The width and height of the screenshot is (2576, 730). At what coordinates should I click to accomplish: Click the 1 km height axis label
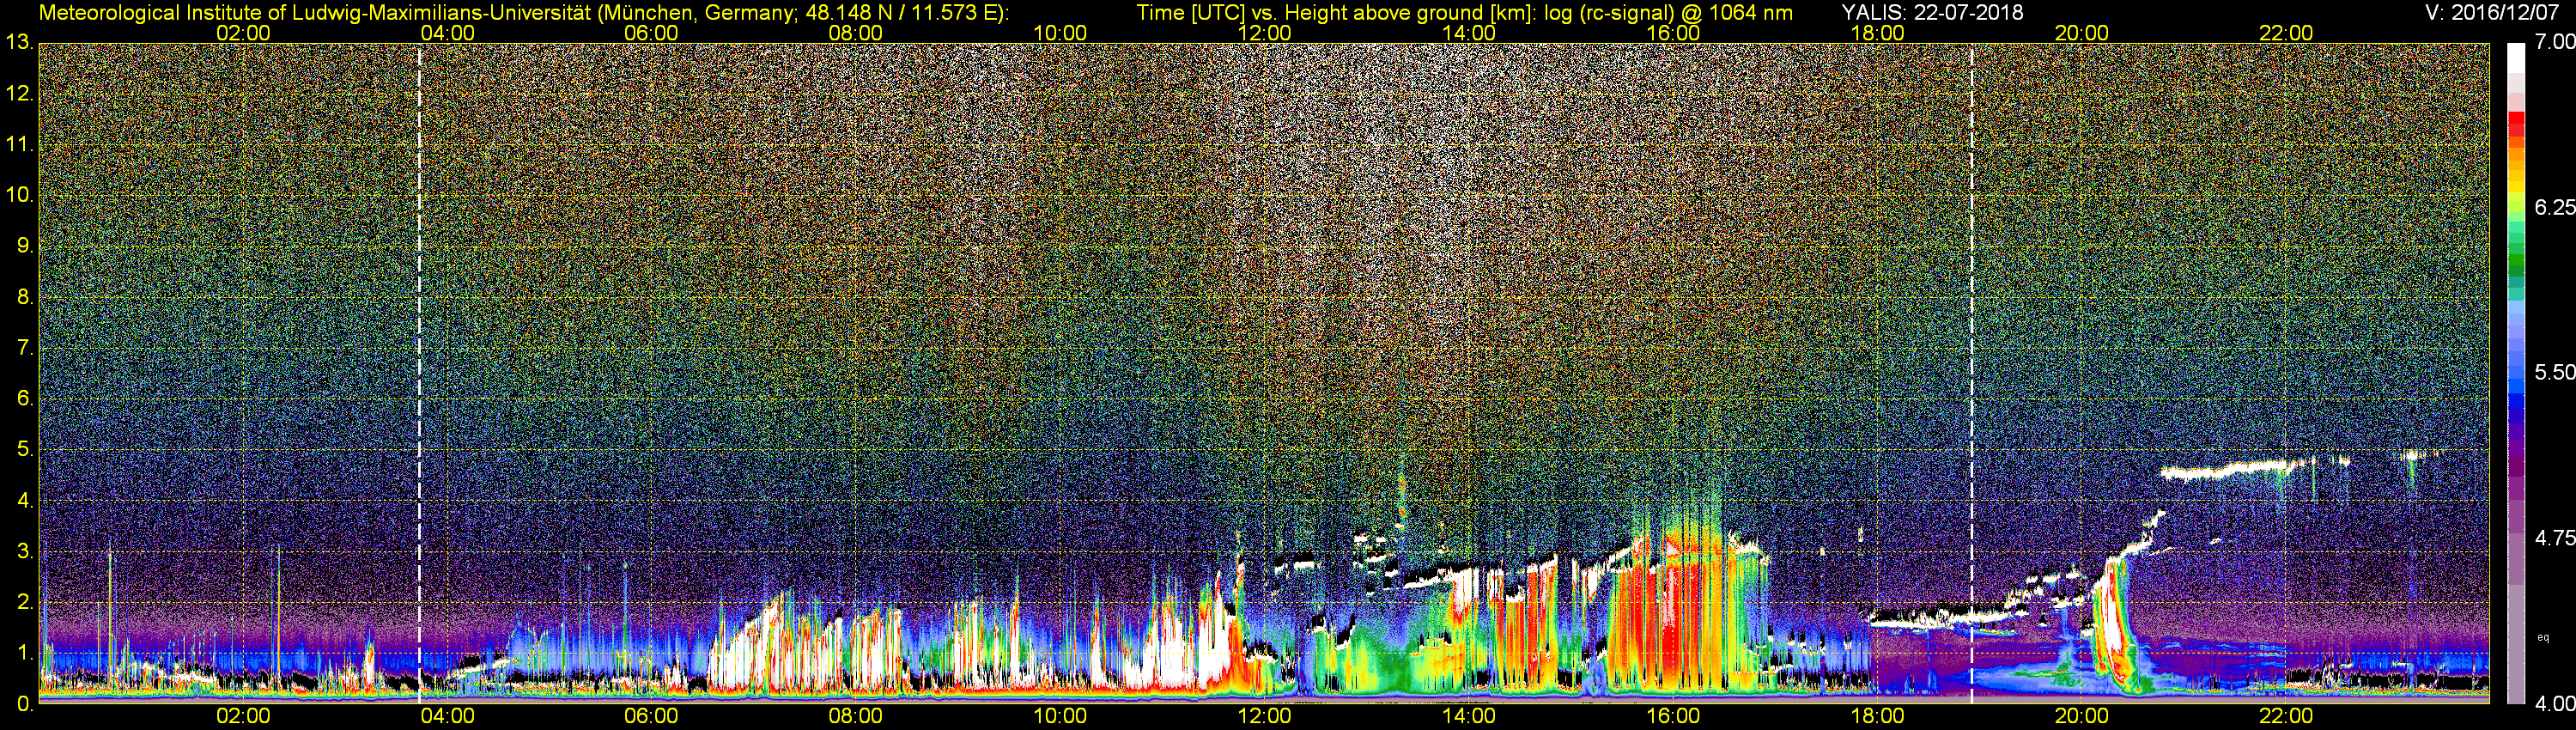coord(24,653)
